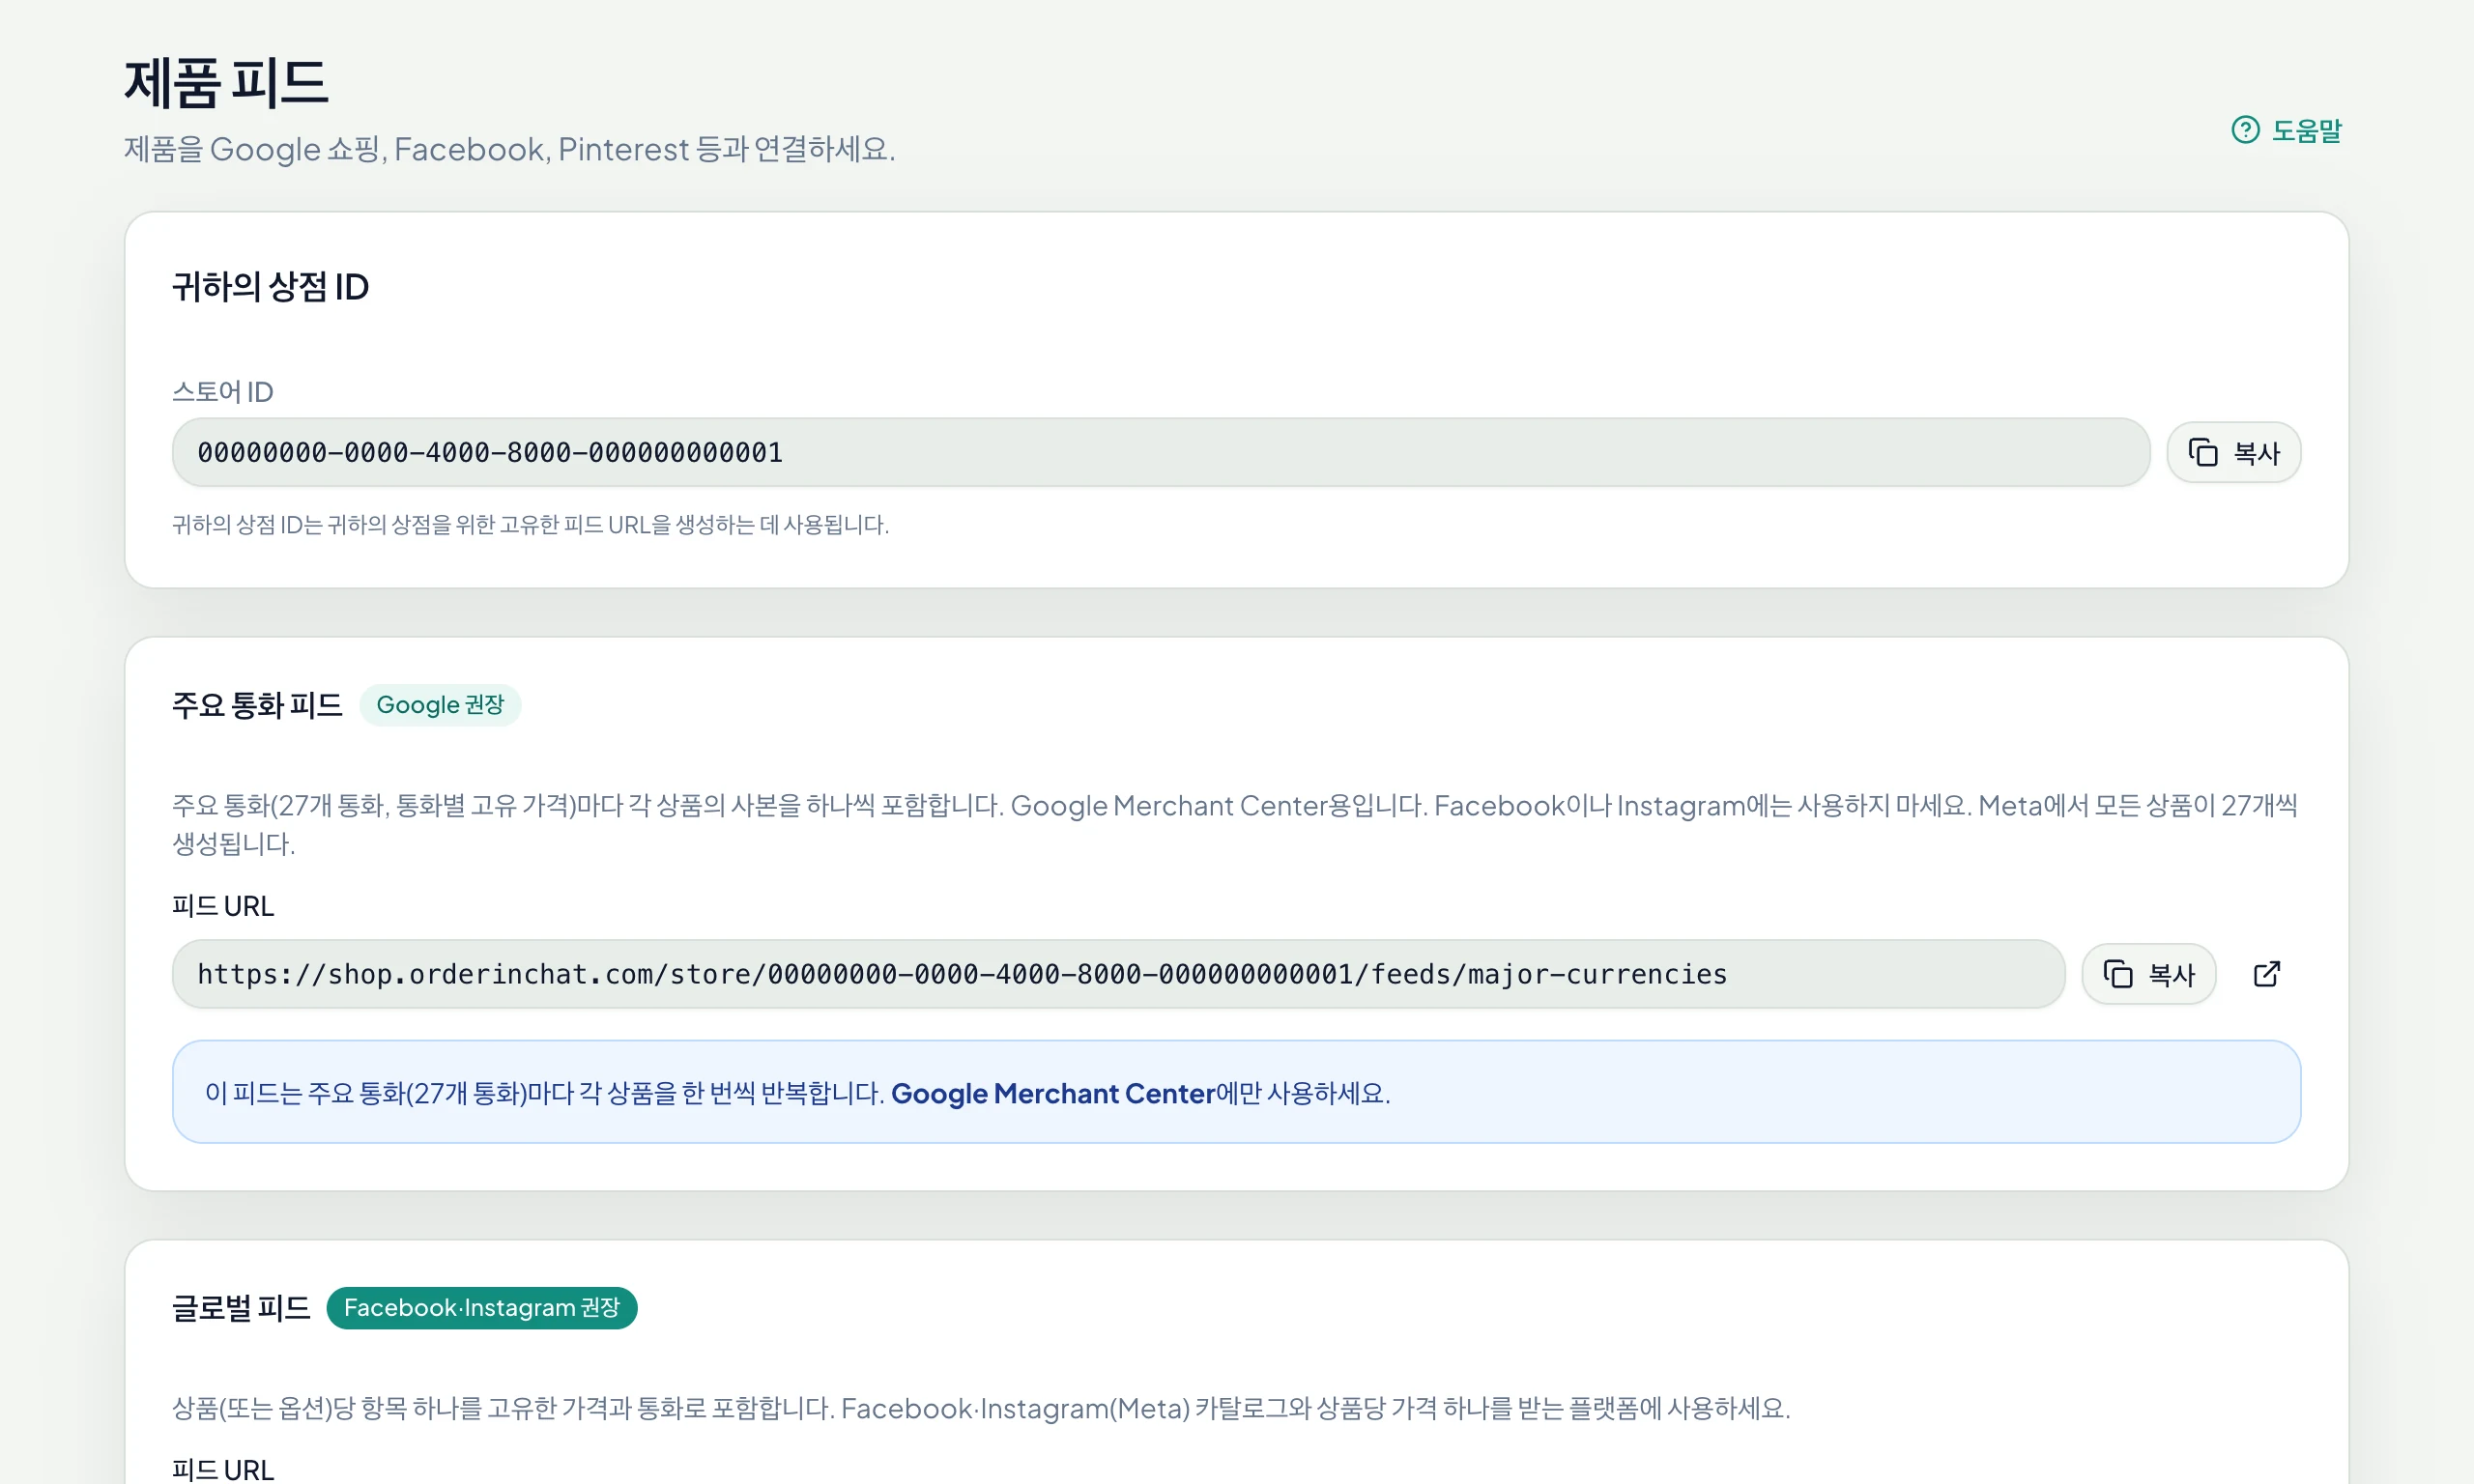Click the 주요 통화 피드 heading
Image resolution: width=2474 pixels, height=1484 pixels.
coord(257,705)
